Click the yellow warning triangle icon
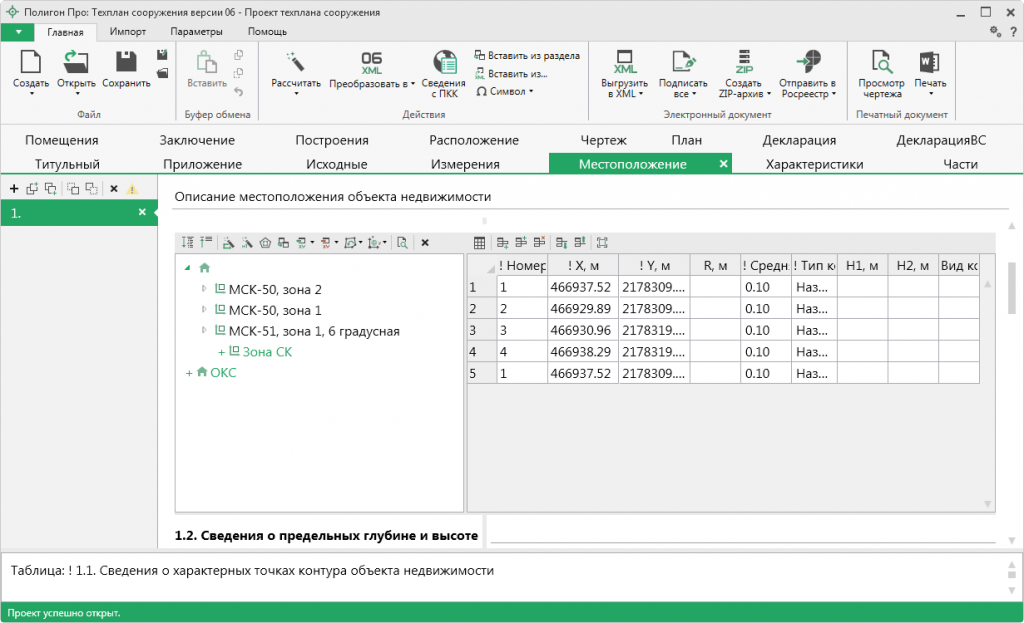This screenshot has width=1024, height=623. (x=132, y=189)
